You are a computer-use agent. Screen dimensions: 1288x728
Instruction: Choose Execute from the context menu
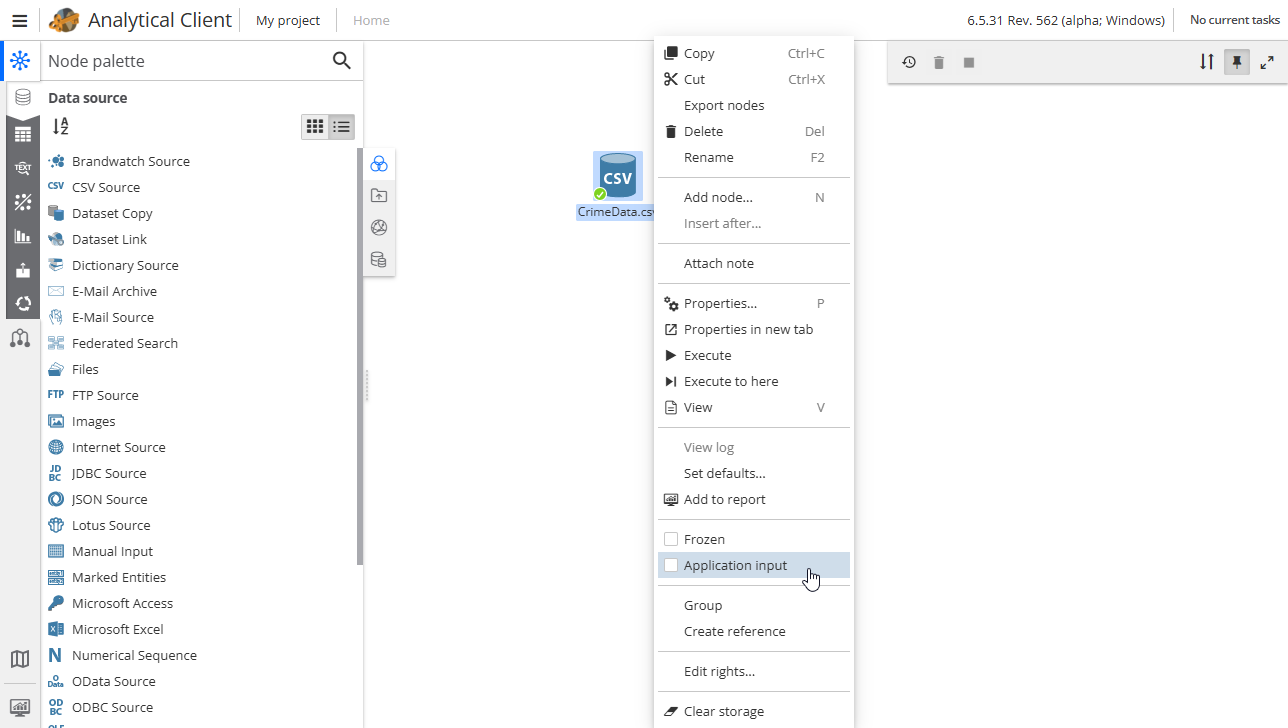(707, 355)
